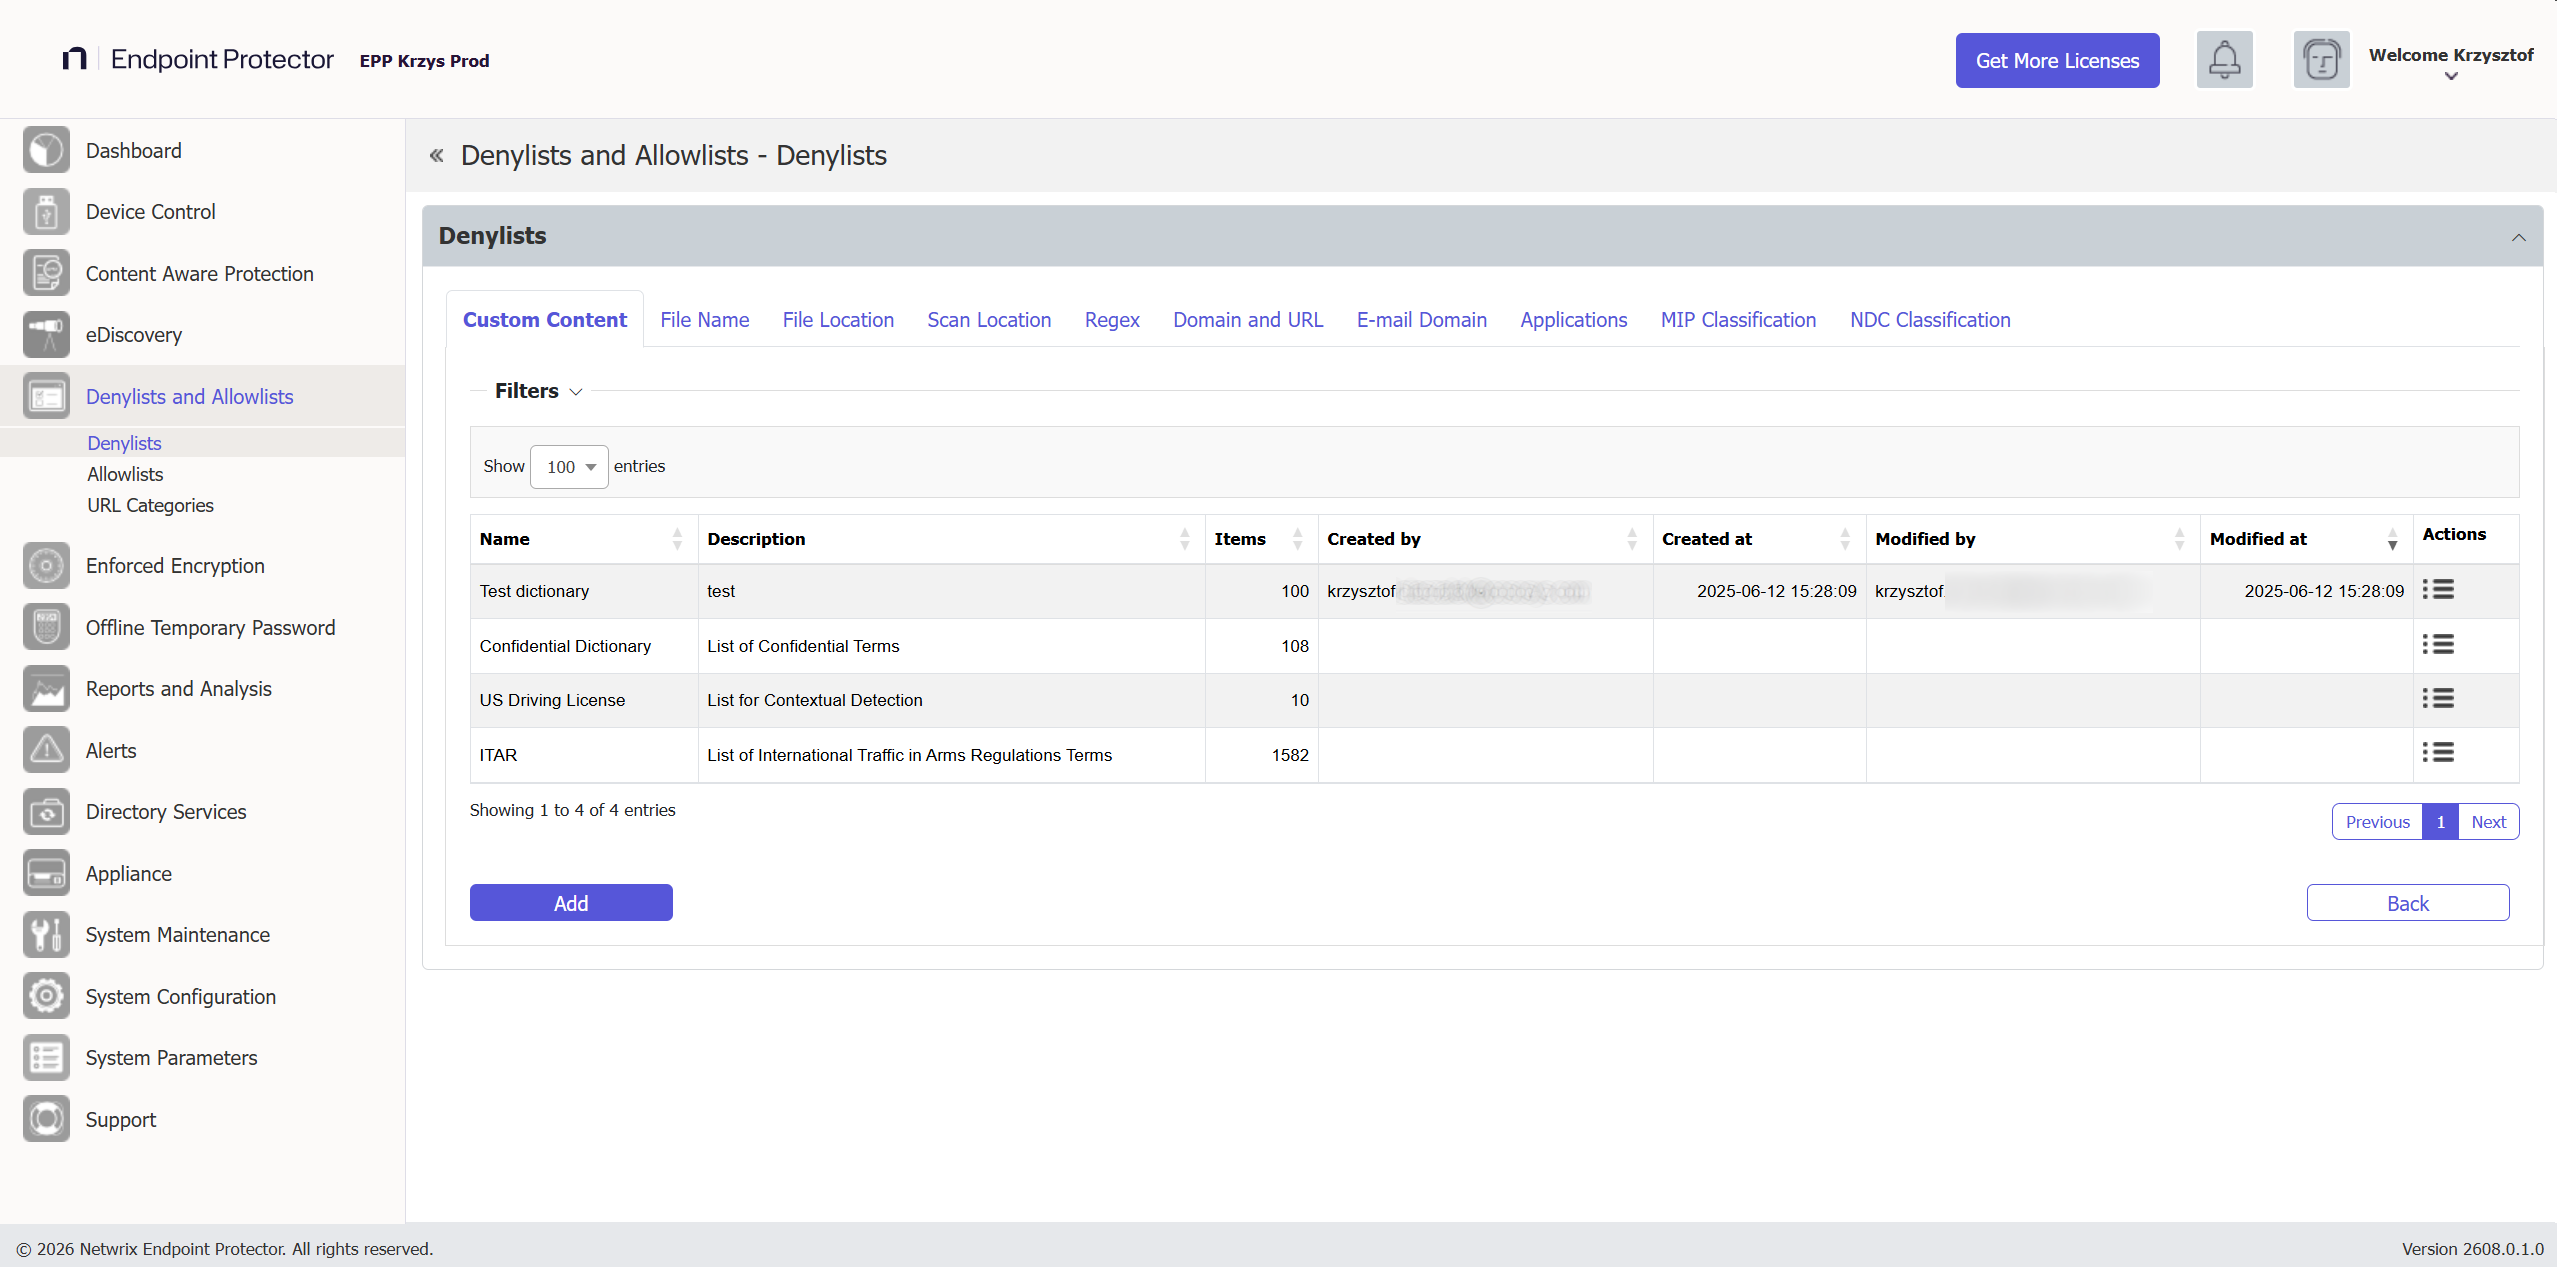Click the System Parameters list icon
The width and height of the screenshot is (2557, 1267).
click(46, 1058)
